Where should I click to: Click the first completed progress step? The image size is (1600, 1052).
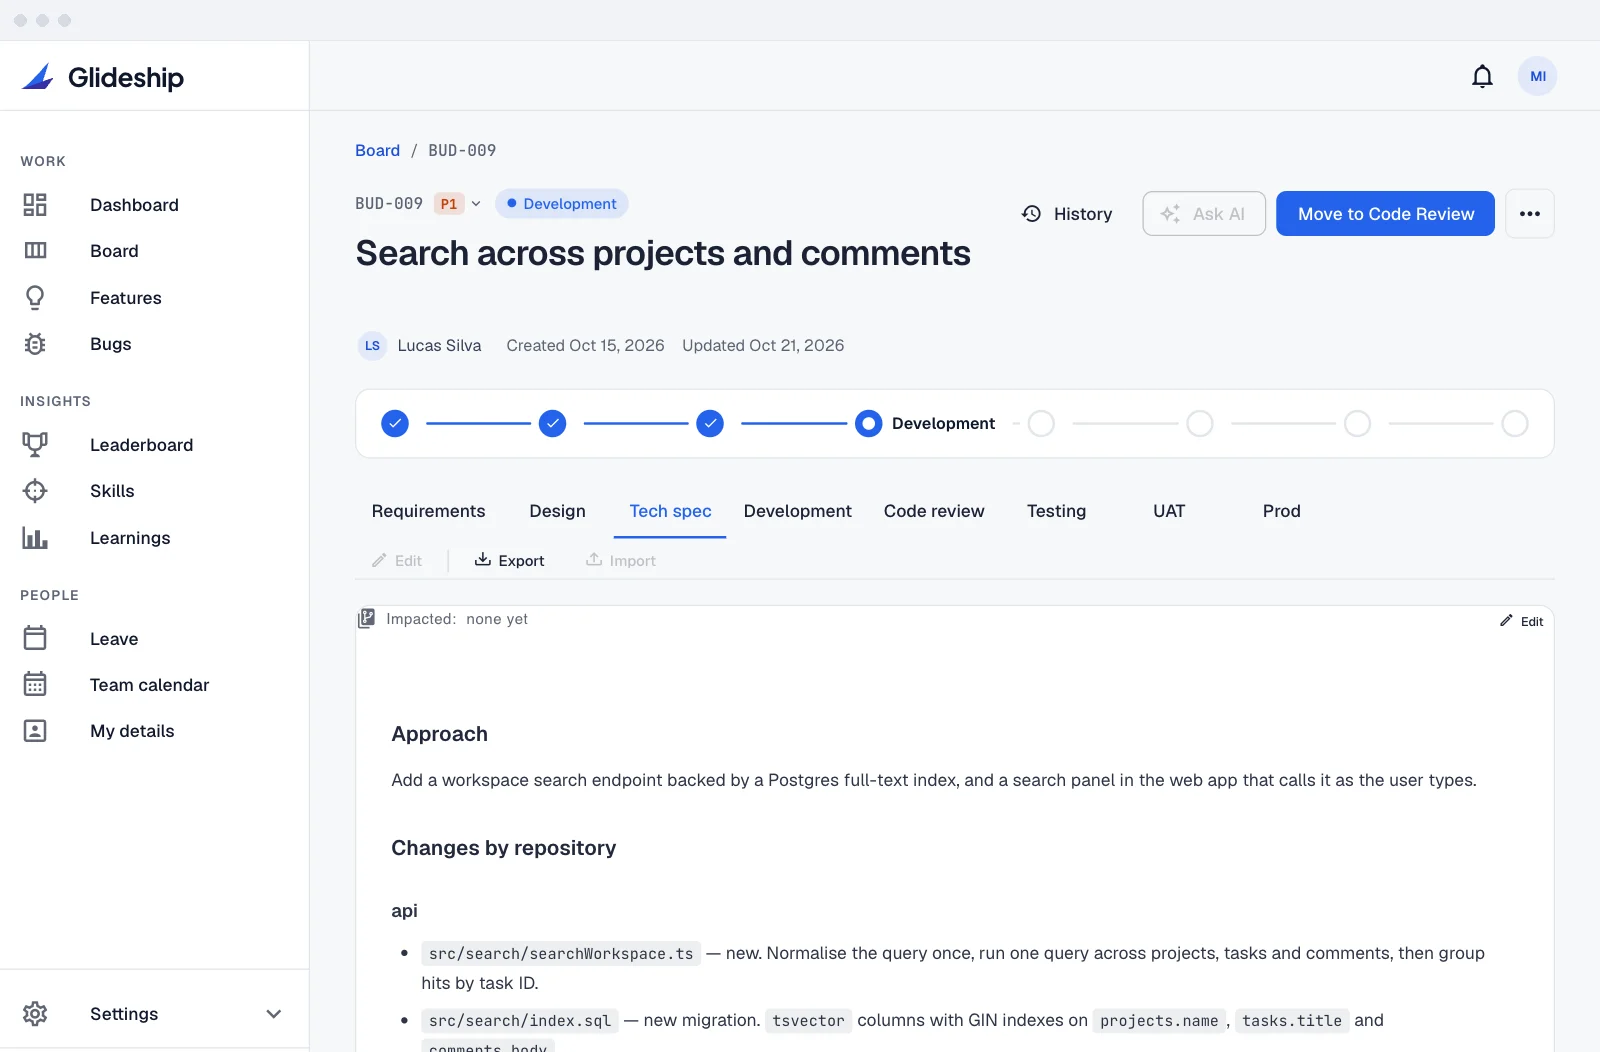click(x=395, y=424)
